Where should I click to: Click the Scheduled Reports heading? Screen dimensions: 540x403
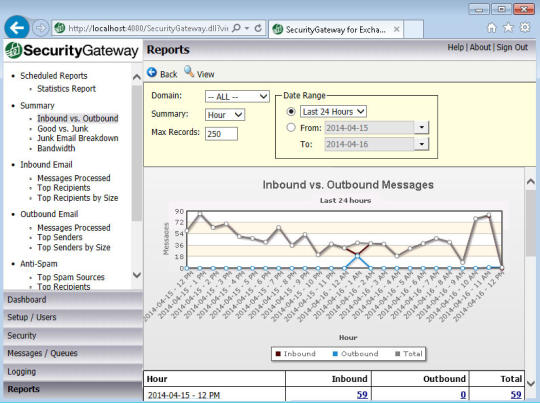54,75
